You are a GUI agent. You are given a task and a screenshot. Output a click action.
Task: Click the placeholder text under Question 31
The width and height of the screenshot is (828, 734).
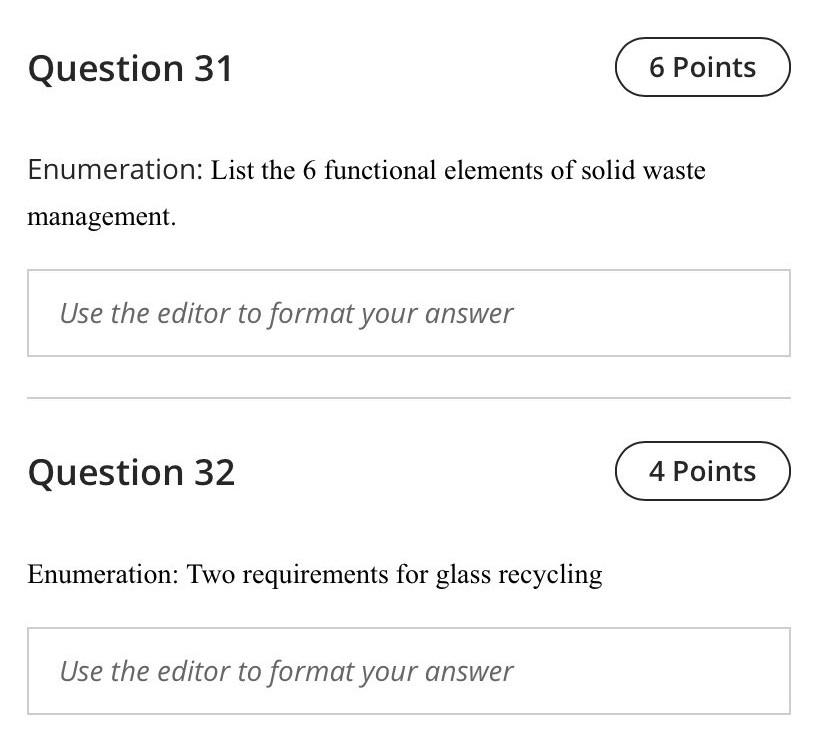coord(286,313)
